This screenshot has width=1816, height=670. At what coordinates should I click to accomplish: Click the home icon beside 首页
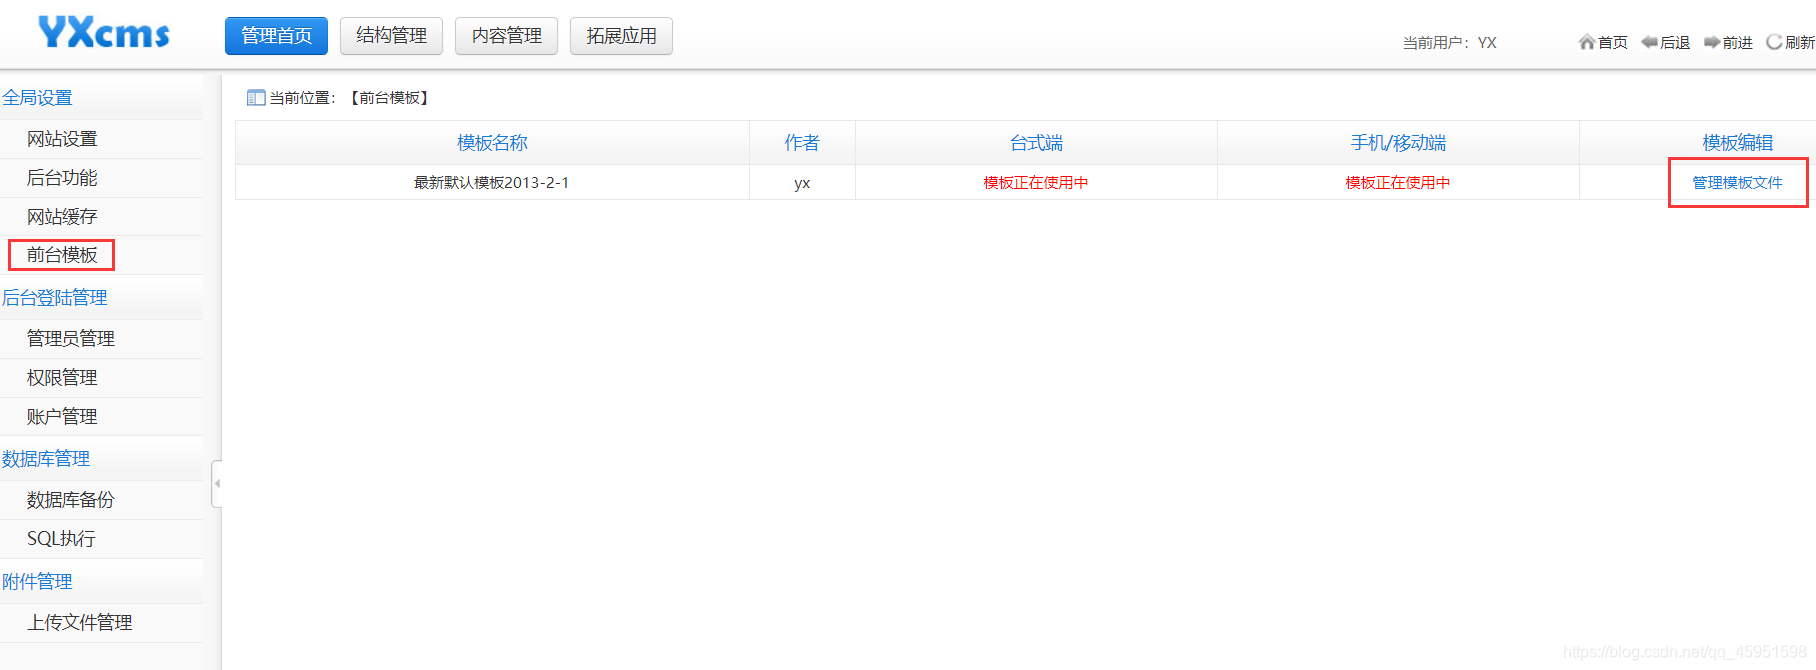coord(1586,42)
